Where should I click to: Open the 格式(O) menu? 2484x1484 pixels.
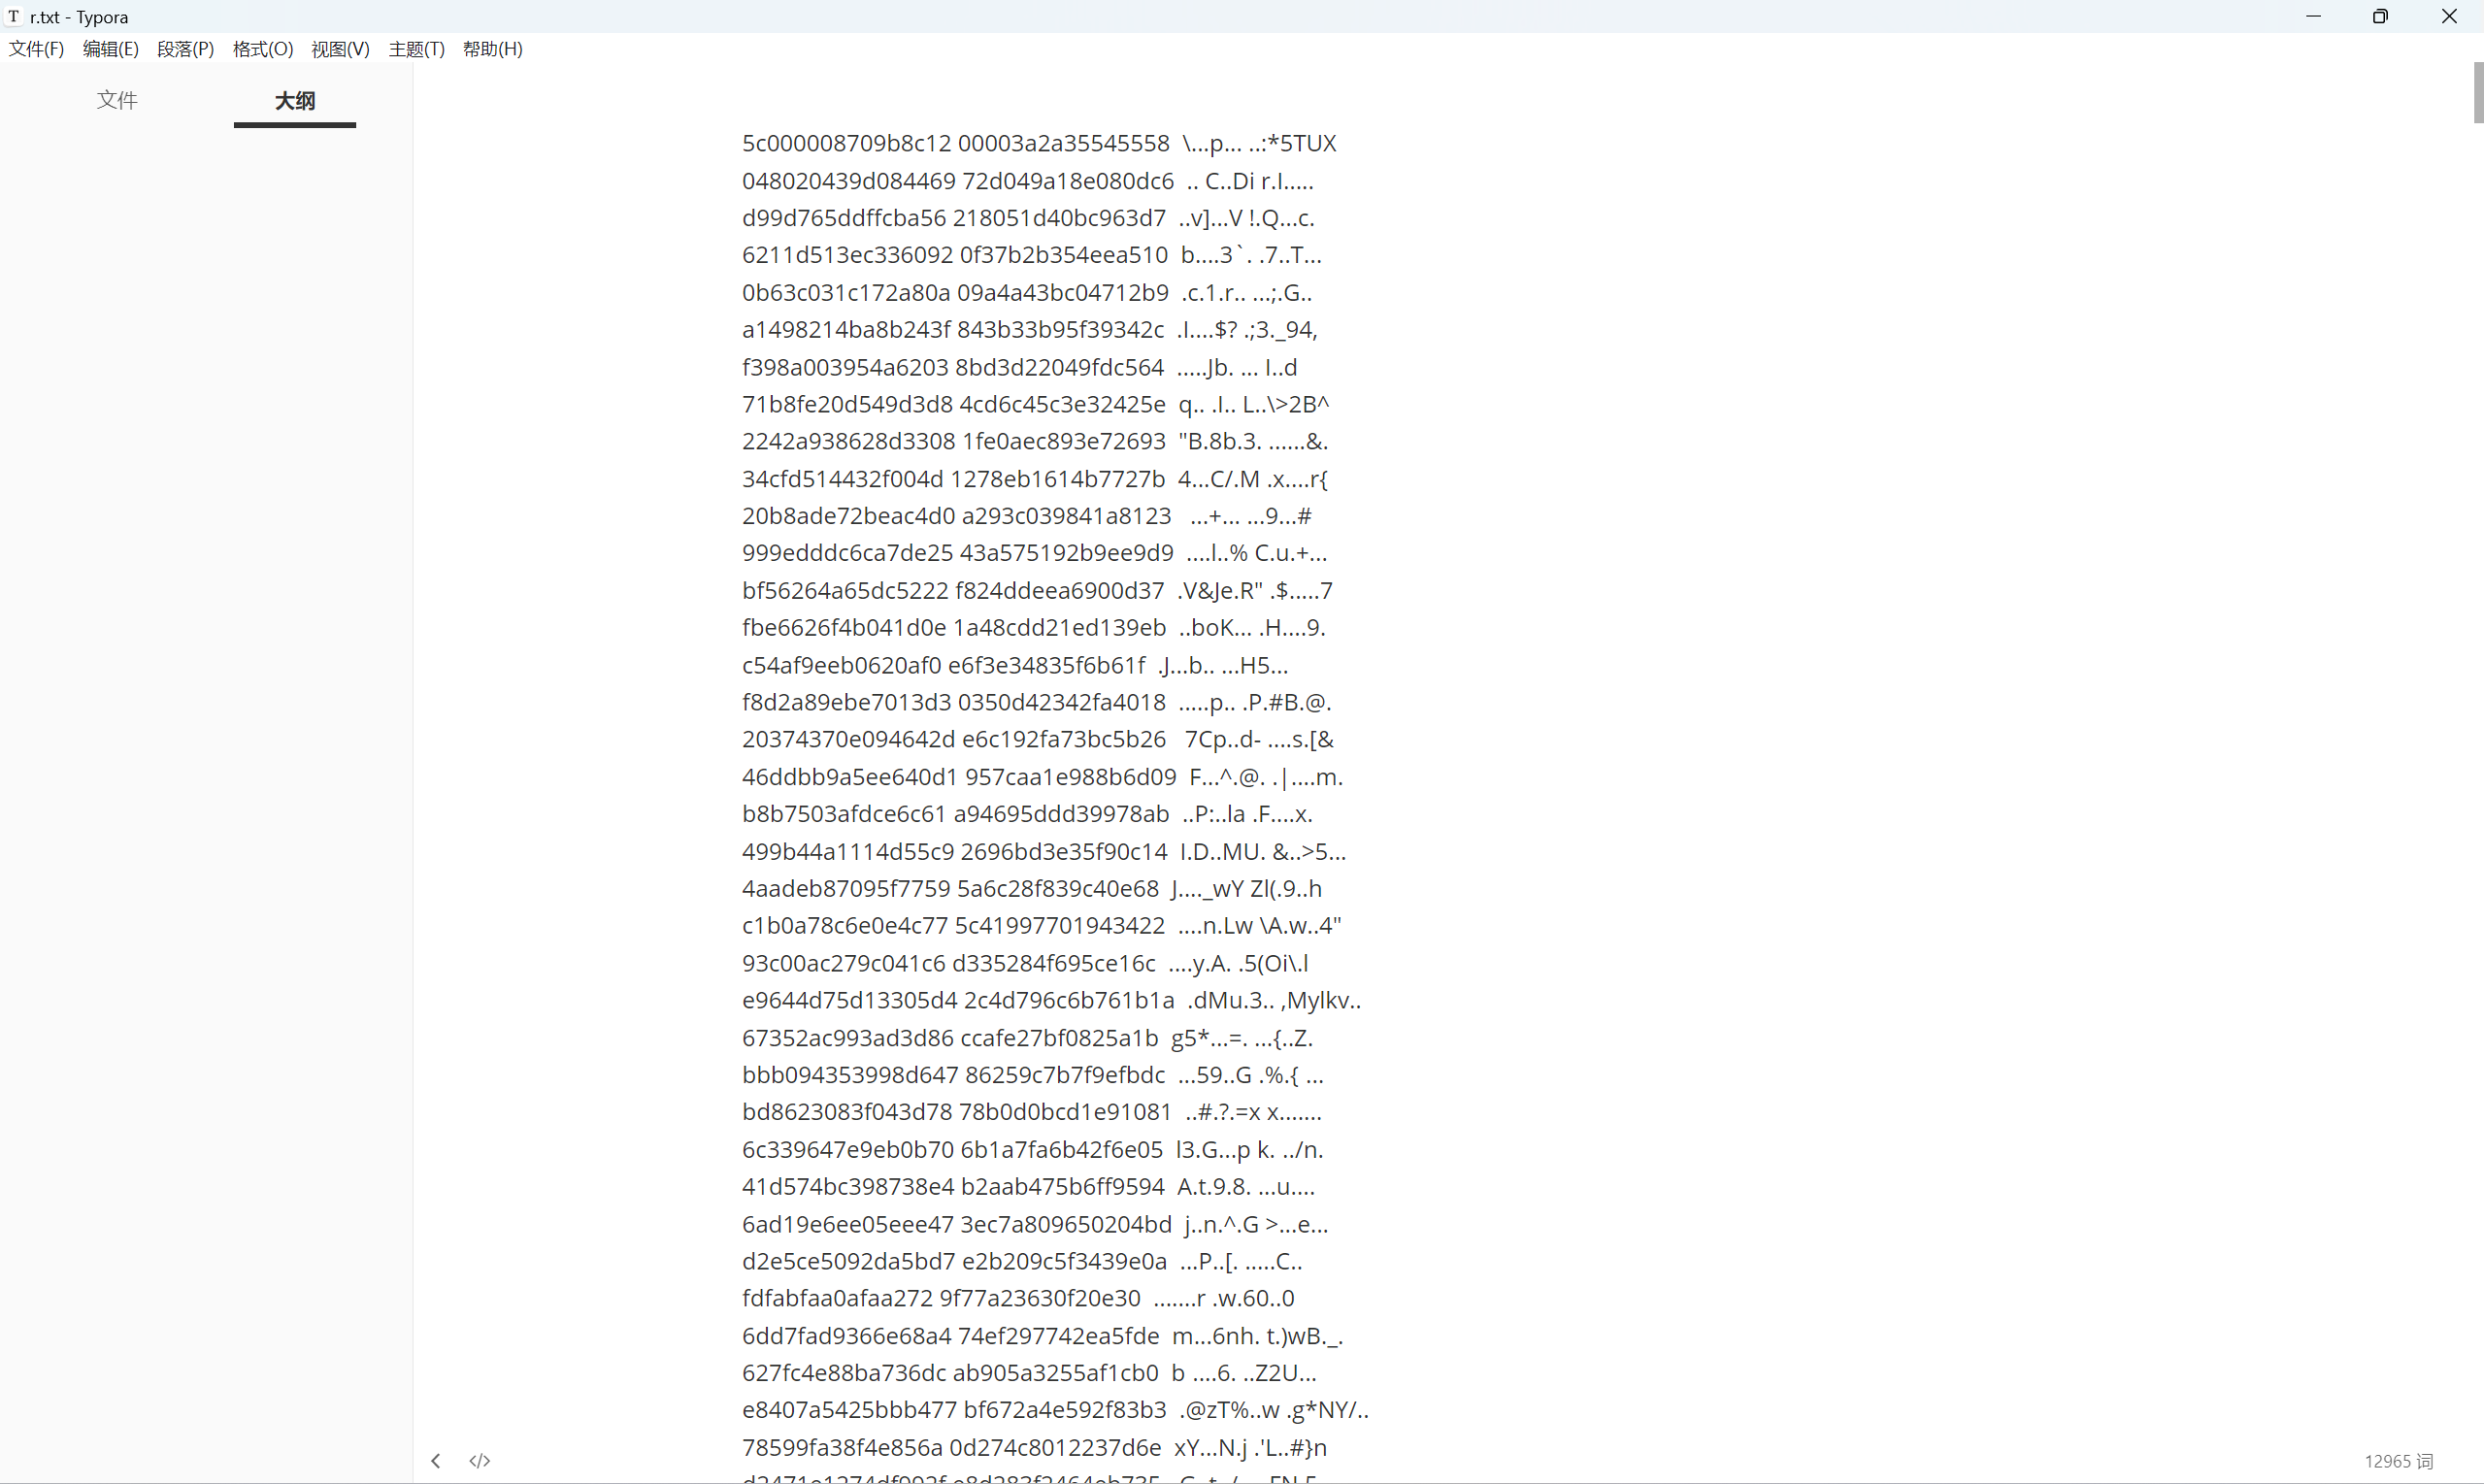263,49
